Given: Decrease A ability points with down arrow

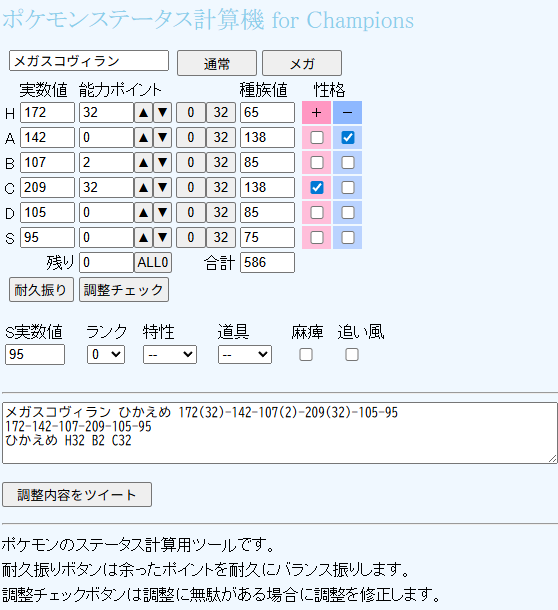Looking at the screenshot, I should click(x=162, y=137).
